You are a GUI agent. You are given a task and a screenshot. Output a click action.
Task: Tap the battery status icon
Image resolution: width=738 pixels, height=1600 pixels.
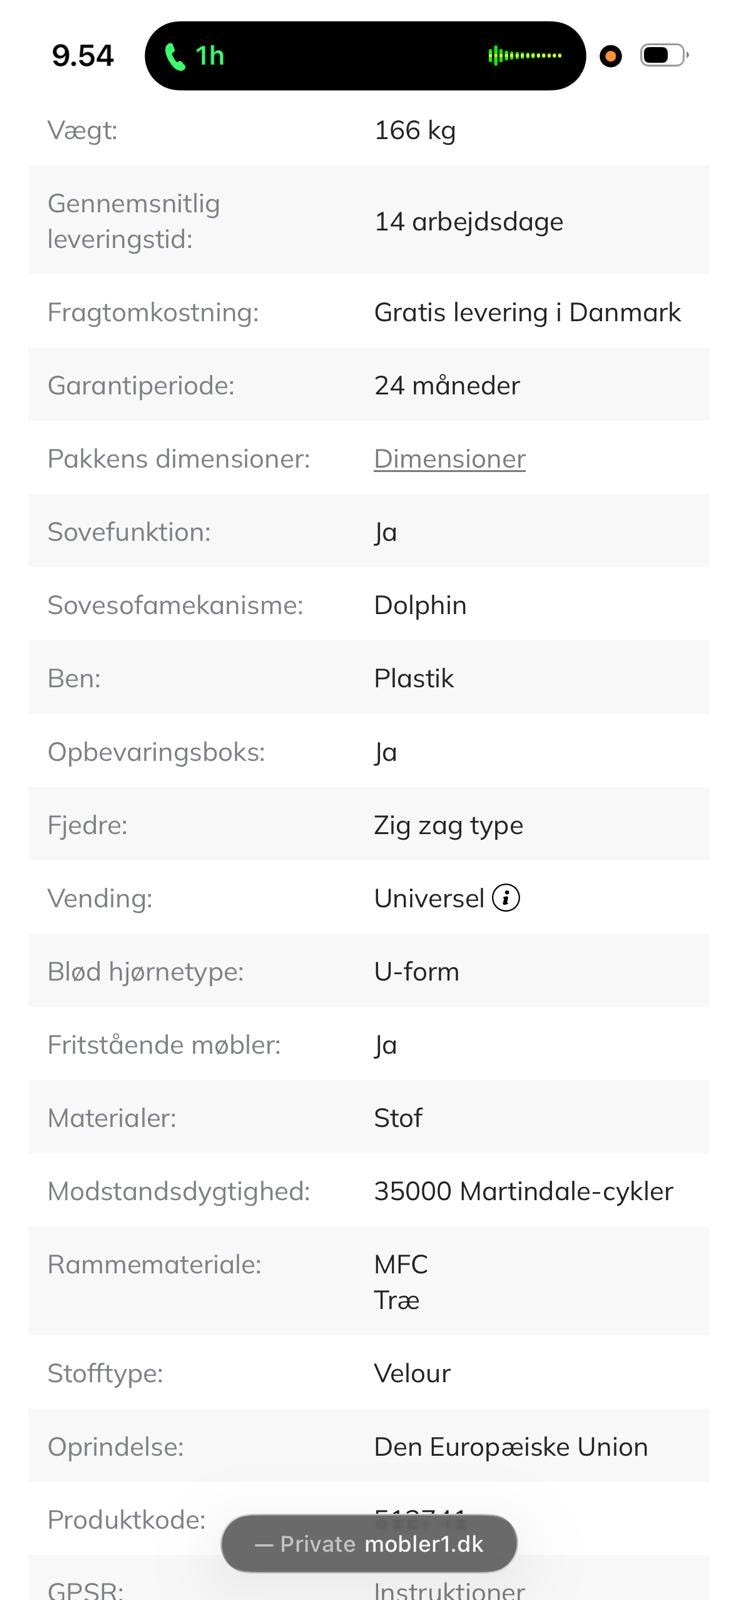(x=664, y=55)
